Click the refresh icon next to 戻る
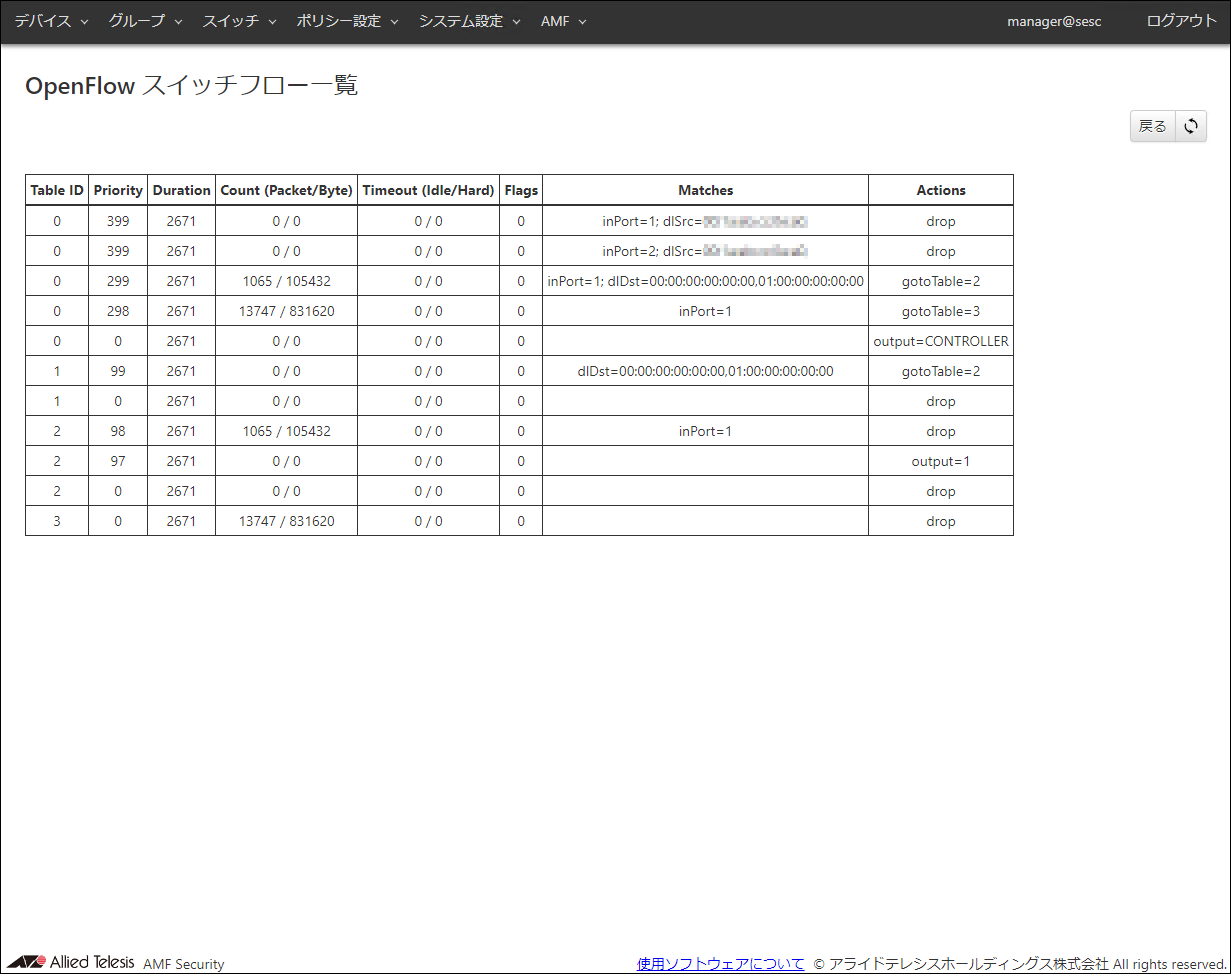The height and width of the screenshot is (974, 1231). click(1191, 125)
